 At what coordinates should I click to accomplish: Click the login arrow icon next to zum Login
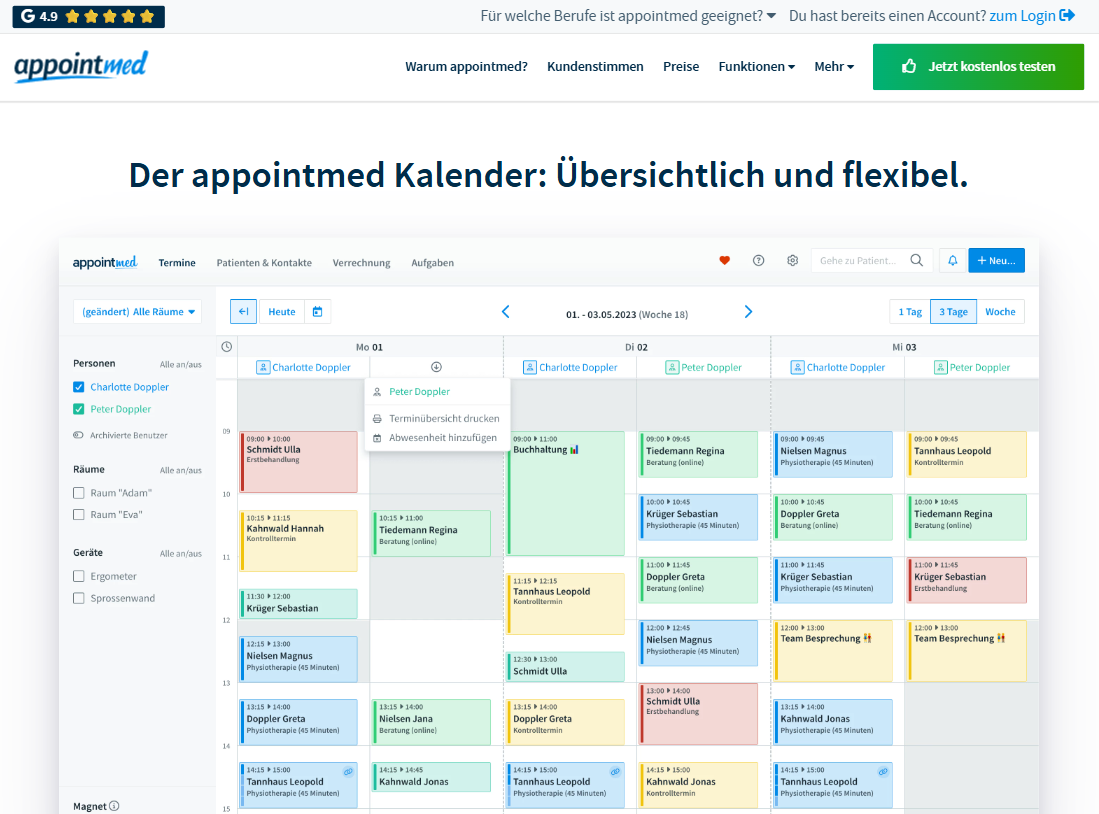click(x=1067, y=15)
